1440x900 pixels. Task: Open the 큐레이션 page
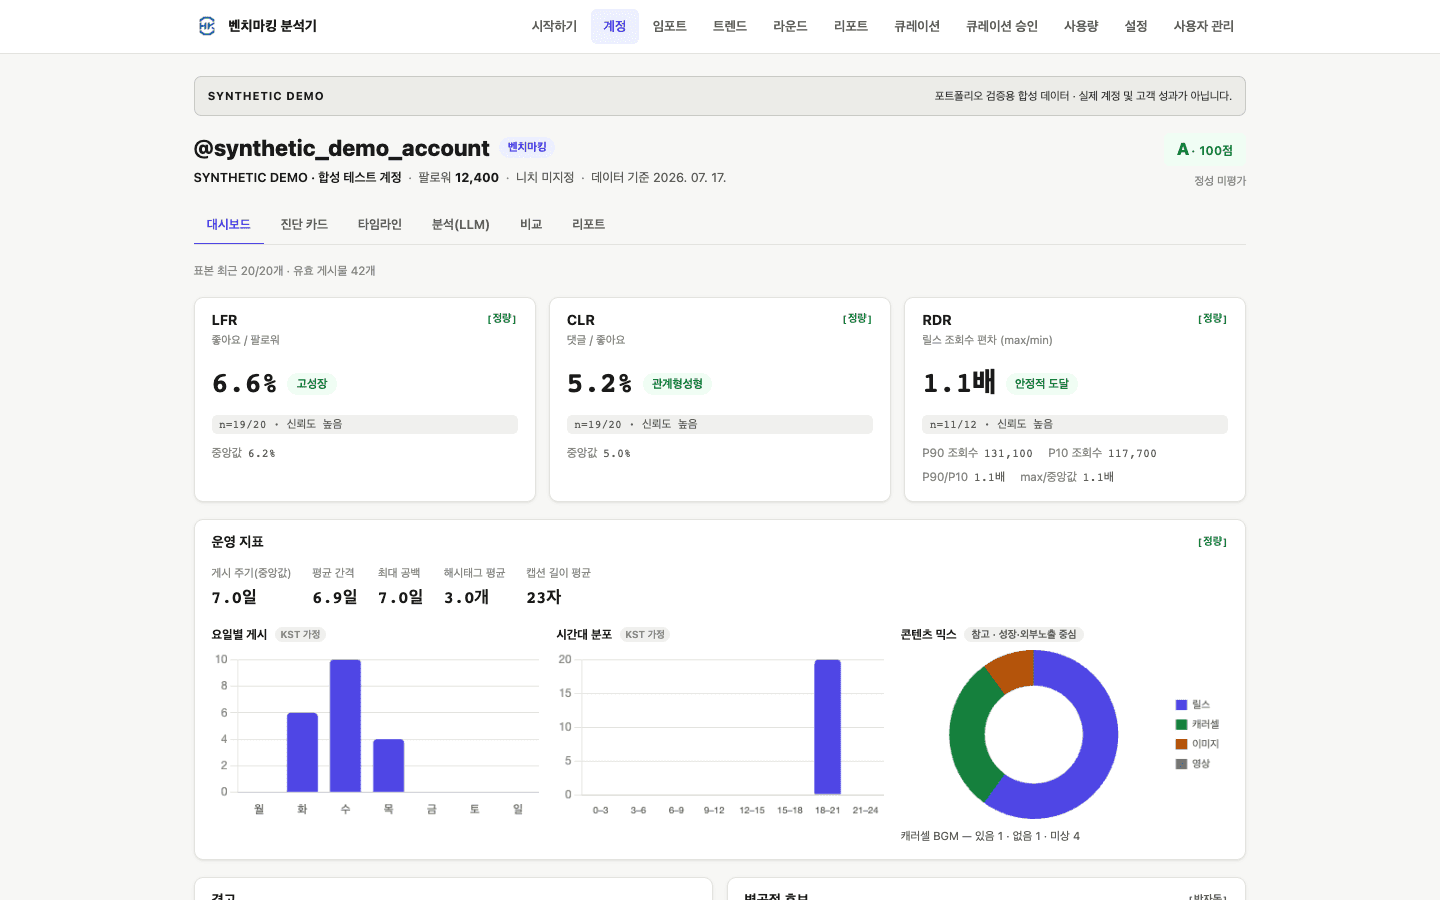click(x=917, y=26)
